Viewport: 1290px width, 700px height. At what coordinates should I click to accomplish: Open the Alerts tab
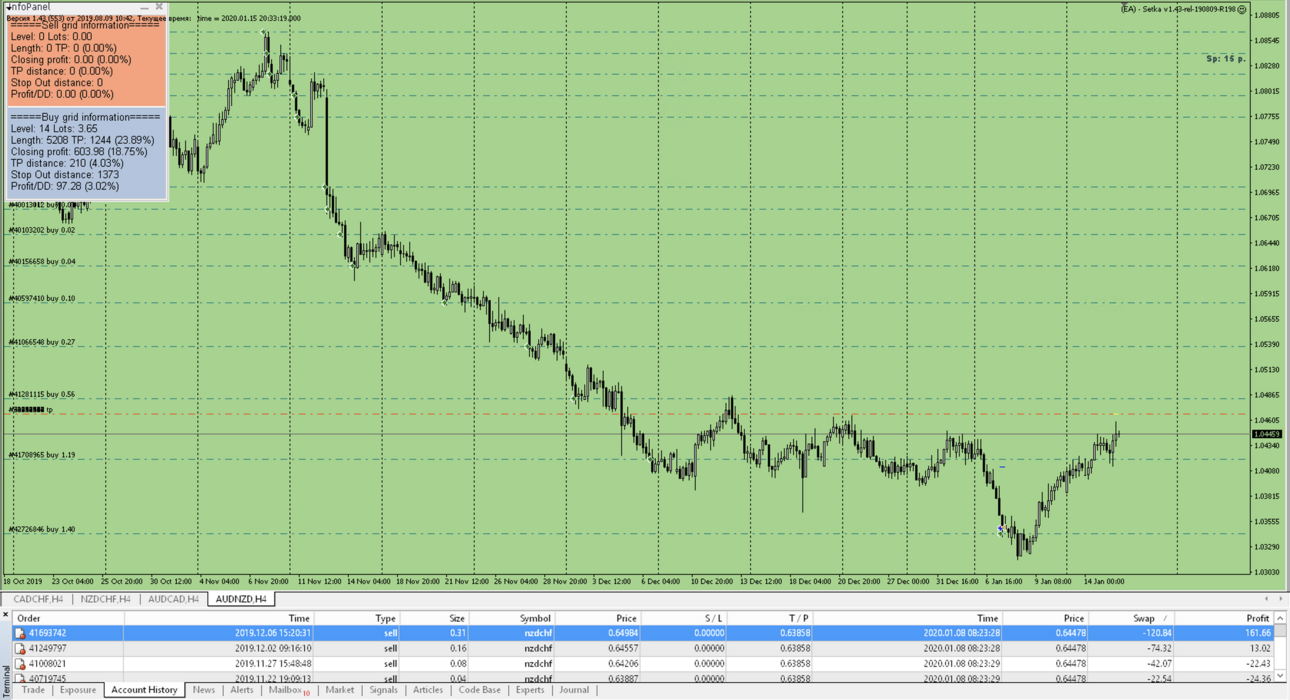(x=242, y=690)
